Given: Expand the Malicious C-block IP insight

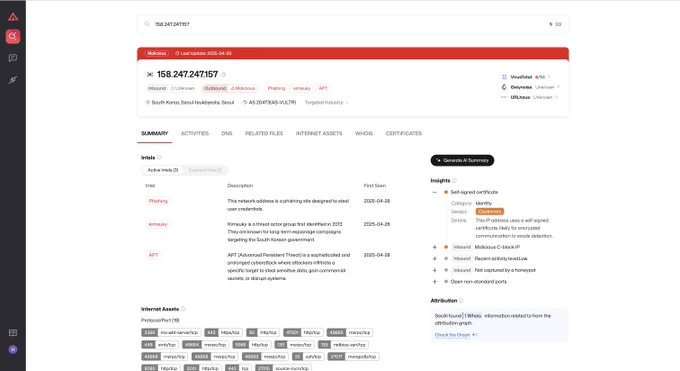Looking at the screenshot, I should pyautogui.click(x=435, y=247).
